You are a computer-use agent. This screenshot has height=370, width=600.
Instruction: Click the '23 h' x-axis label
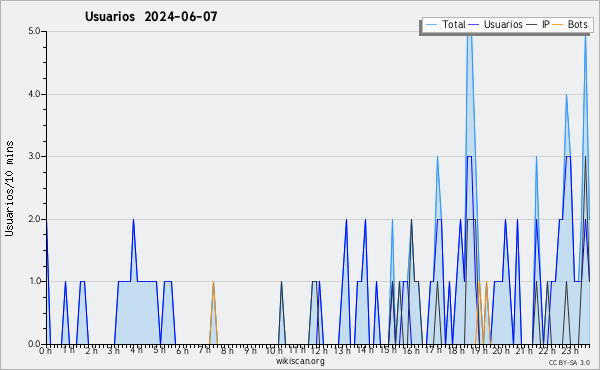(569, 350)
